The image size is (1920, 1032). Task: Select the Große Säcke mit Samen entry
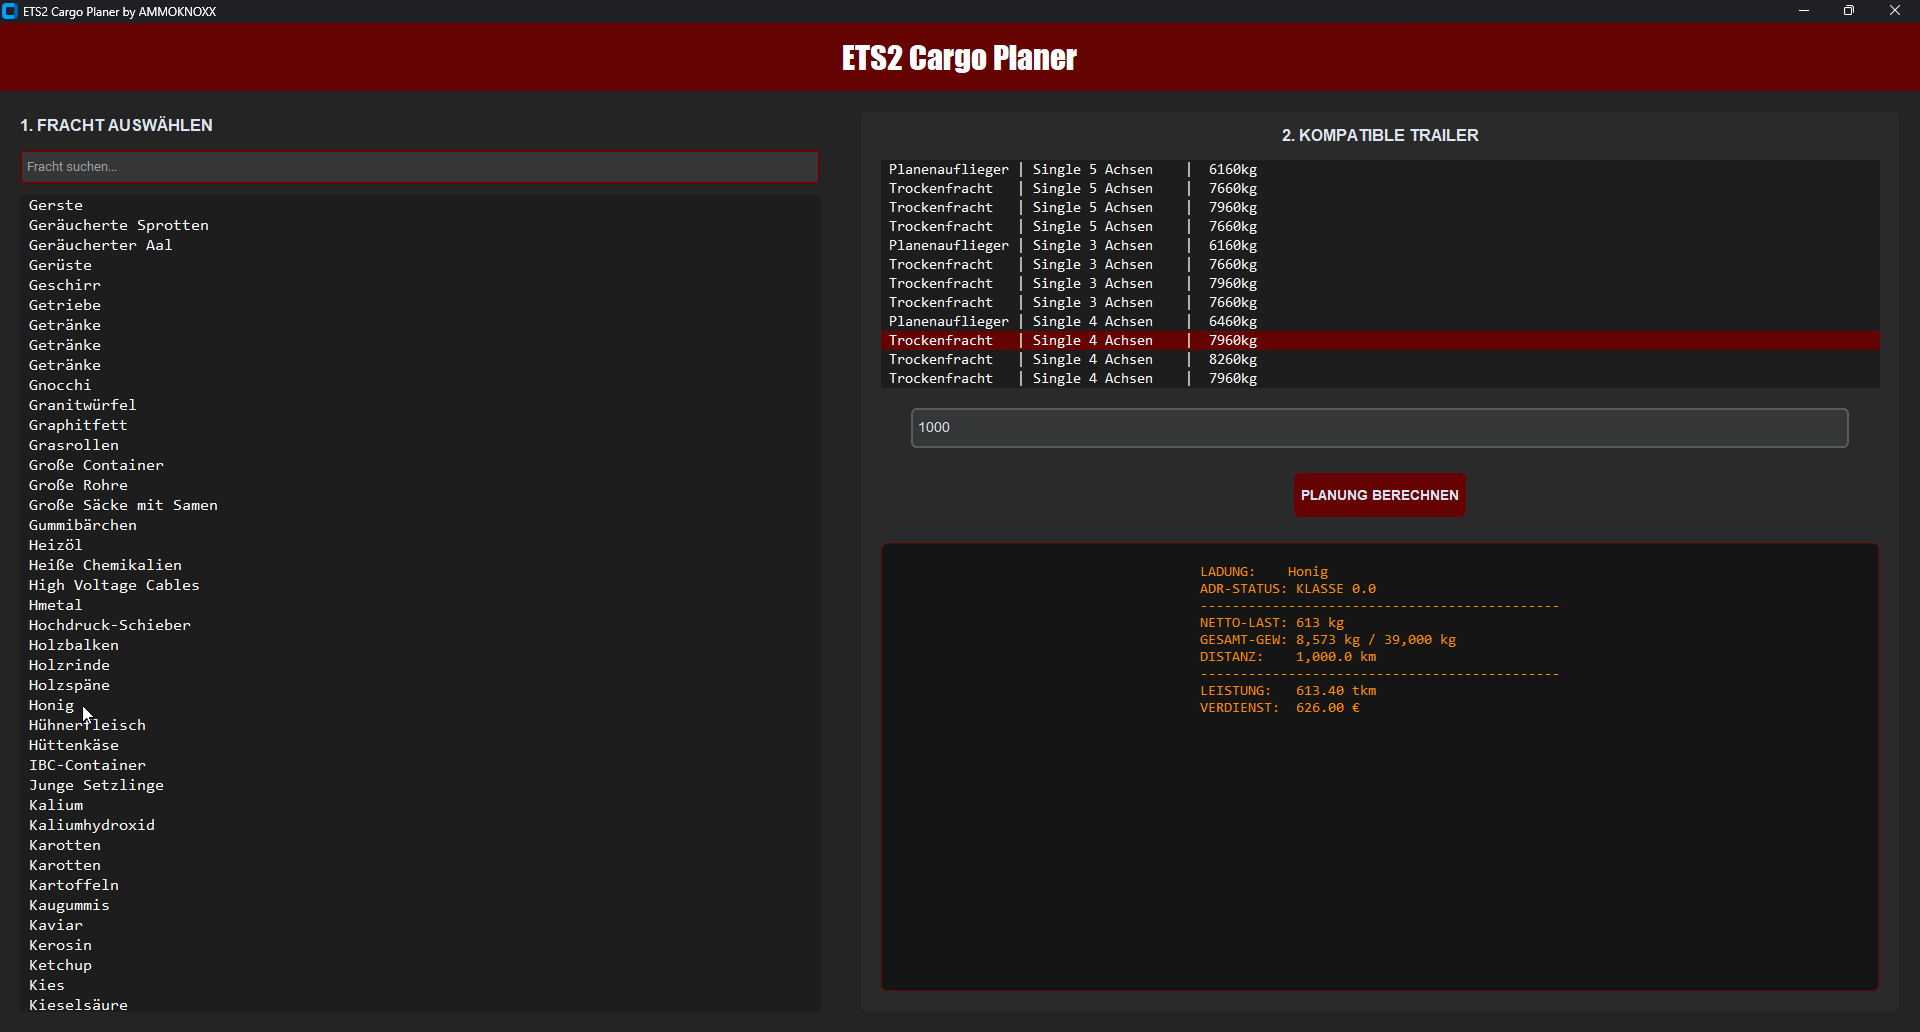[123, 505]
